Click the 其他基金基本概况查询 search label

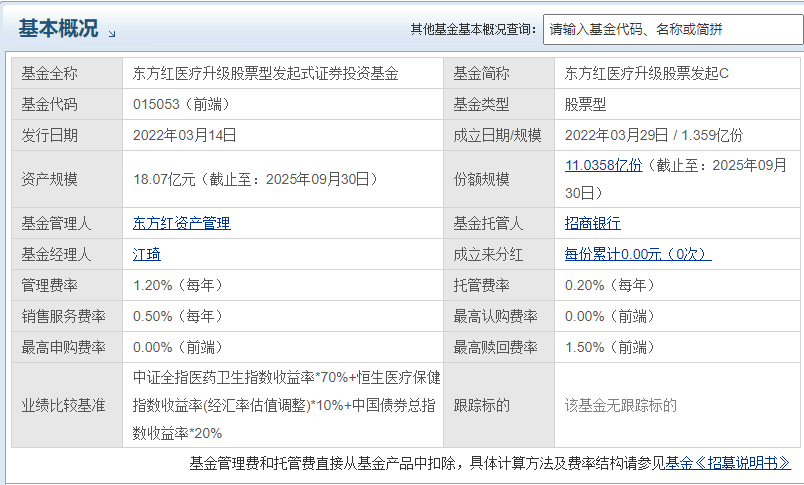pyautogui.click(x=473, y=29)
